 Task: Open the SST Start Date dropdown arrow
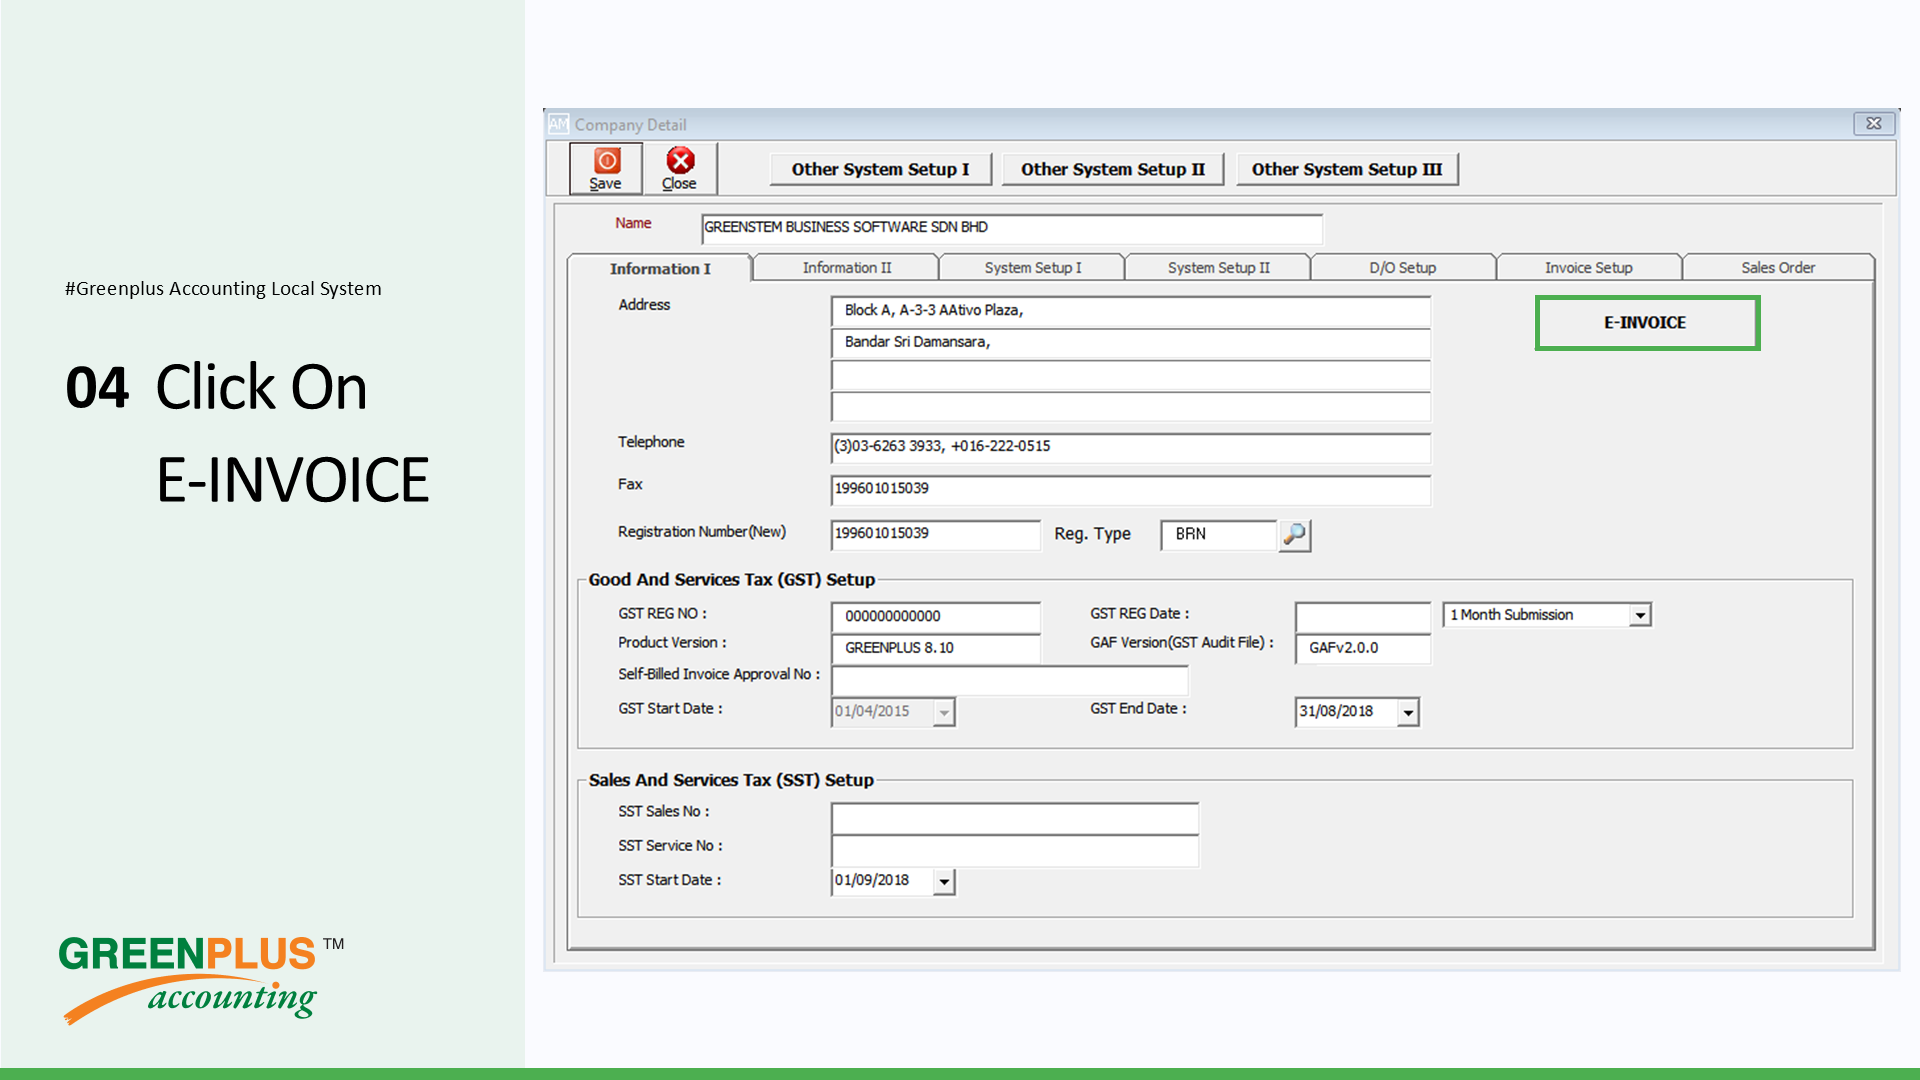[x=944, y=881]
